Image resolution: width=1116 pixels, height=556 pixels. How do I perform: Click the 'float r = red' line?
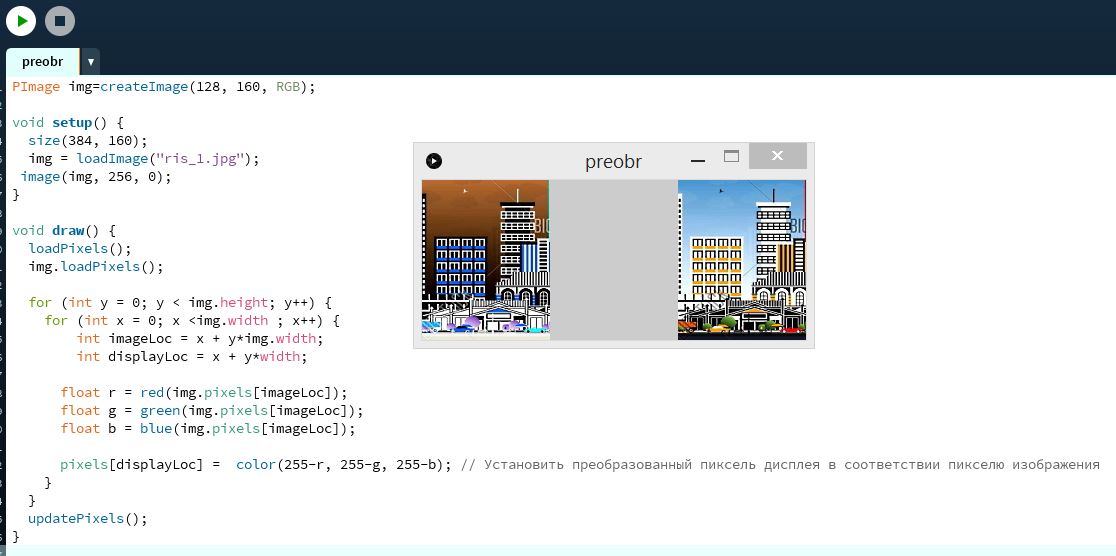click(204, 392)
